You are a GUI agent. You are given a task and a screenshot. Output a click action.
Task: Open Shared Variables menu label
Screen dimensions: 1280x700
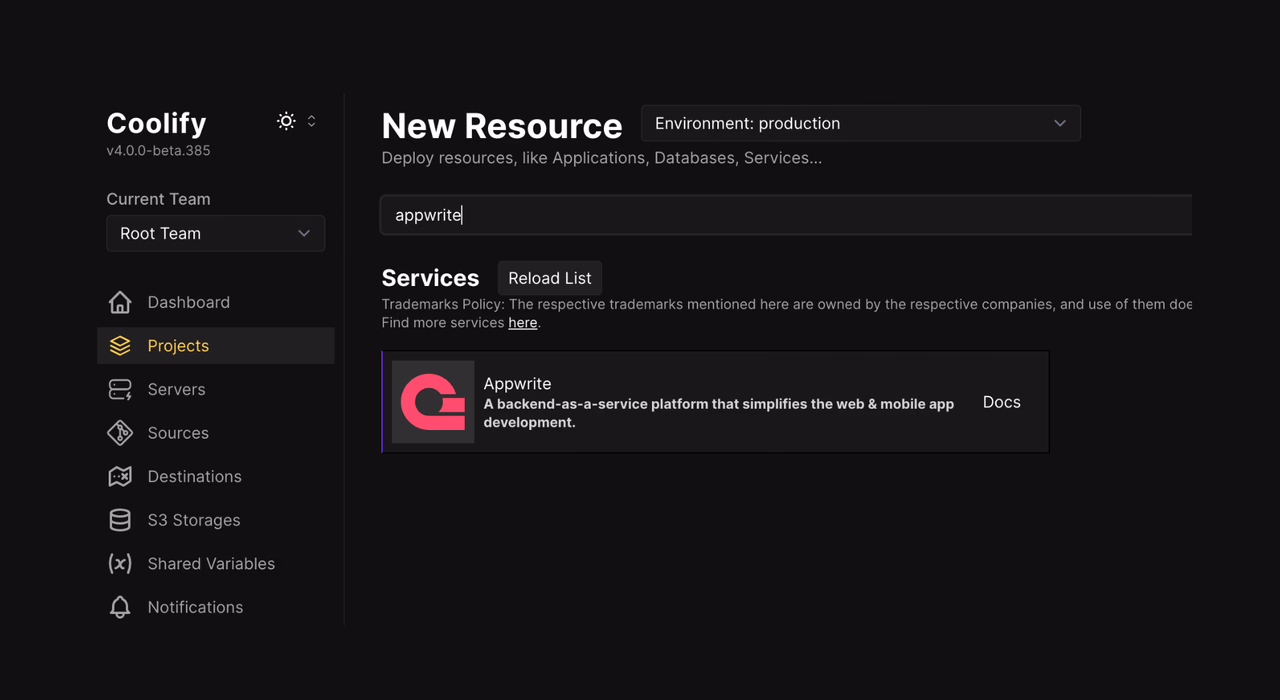[211, 564]
